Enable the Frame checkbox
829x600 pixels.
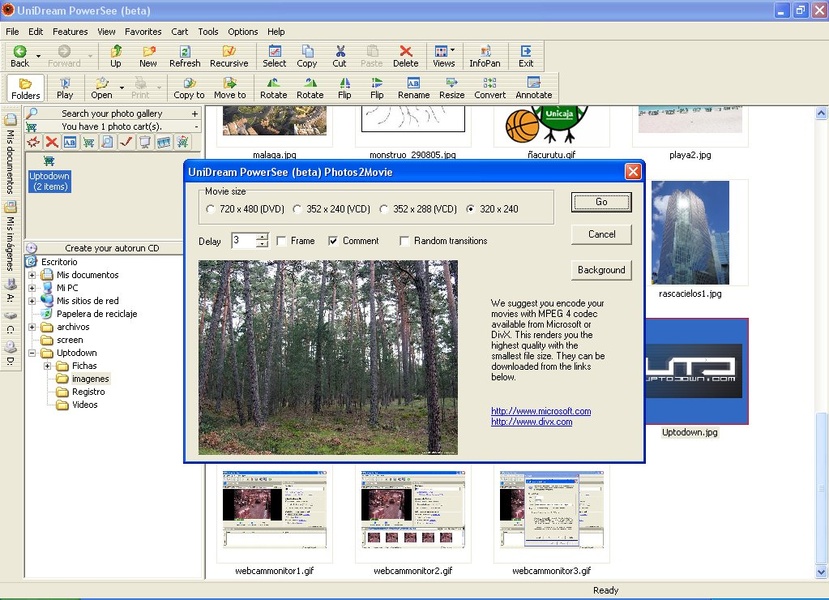pos(282,241)
